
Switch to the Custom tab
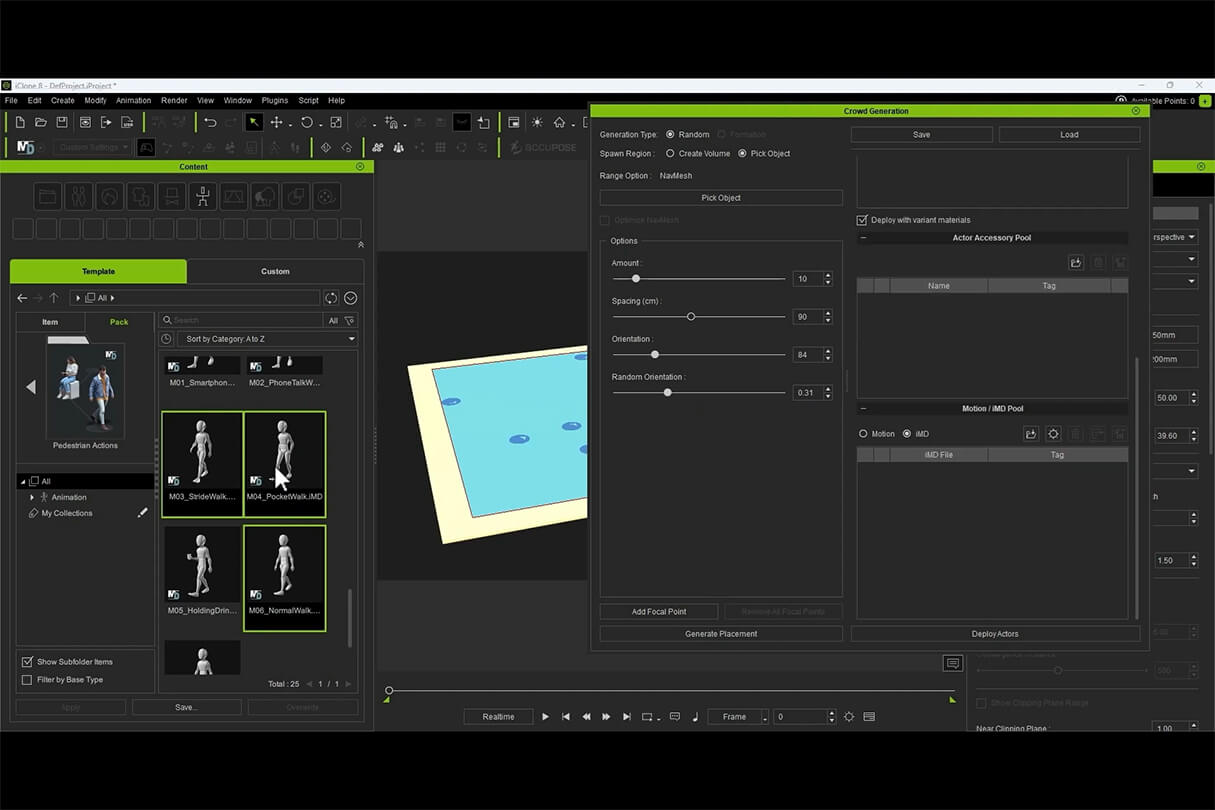coord(275,271)
